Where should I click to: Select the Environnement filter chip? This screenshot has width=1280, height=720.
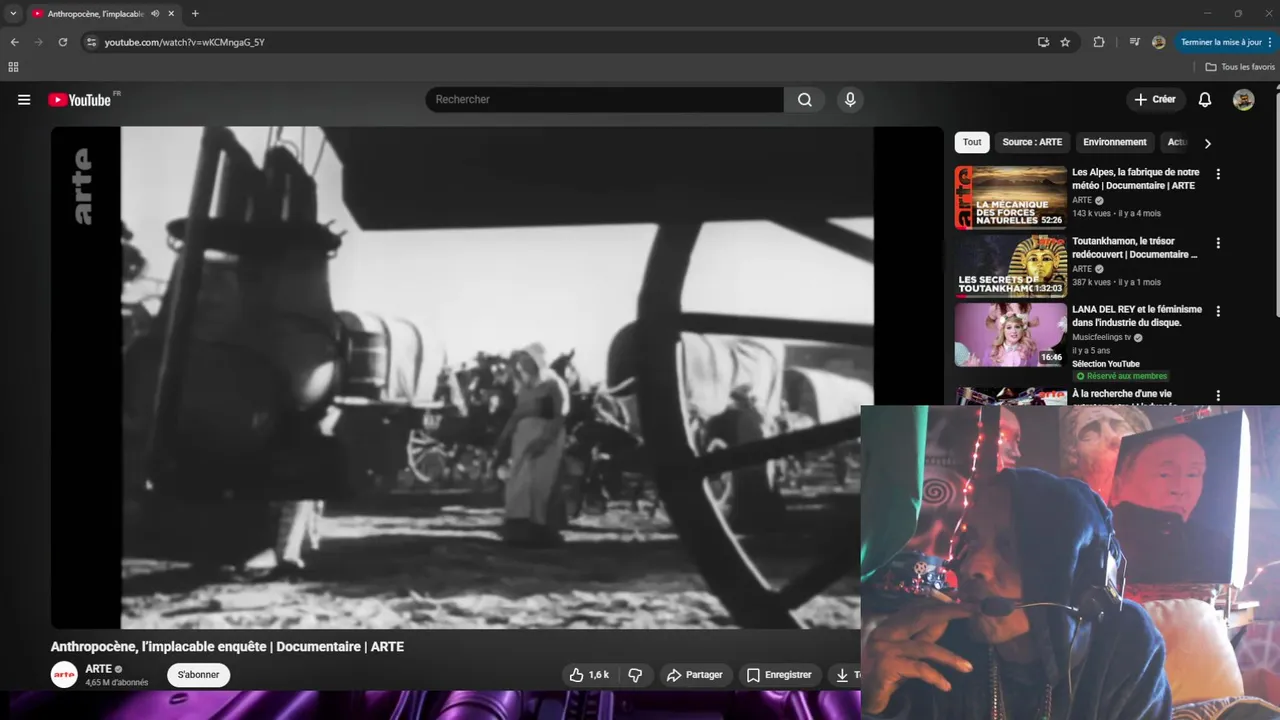point(1115,142)
